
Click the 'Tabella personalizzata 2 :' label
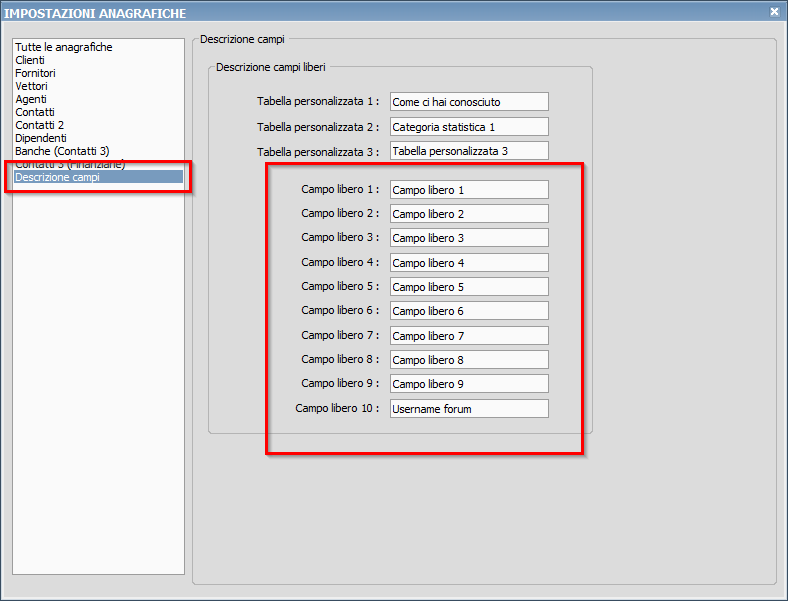318,127
